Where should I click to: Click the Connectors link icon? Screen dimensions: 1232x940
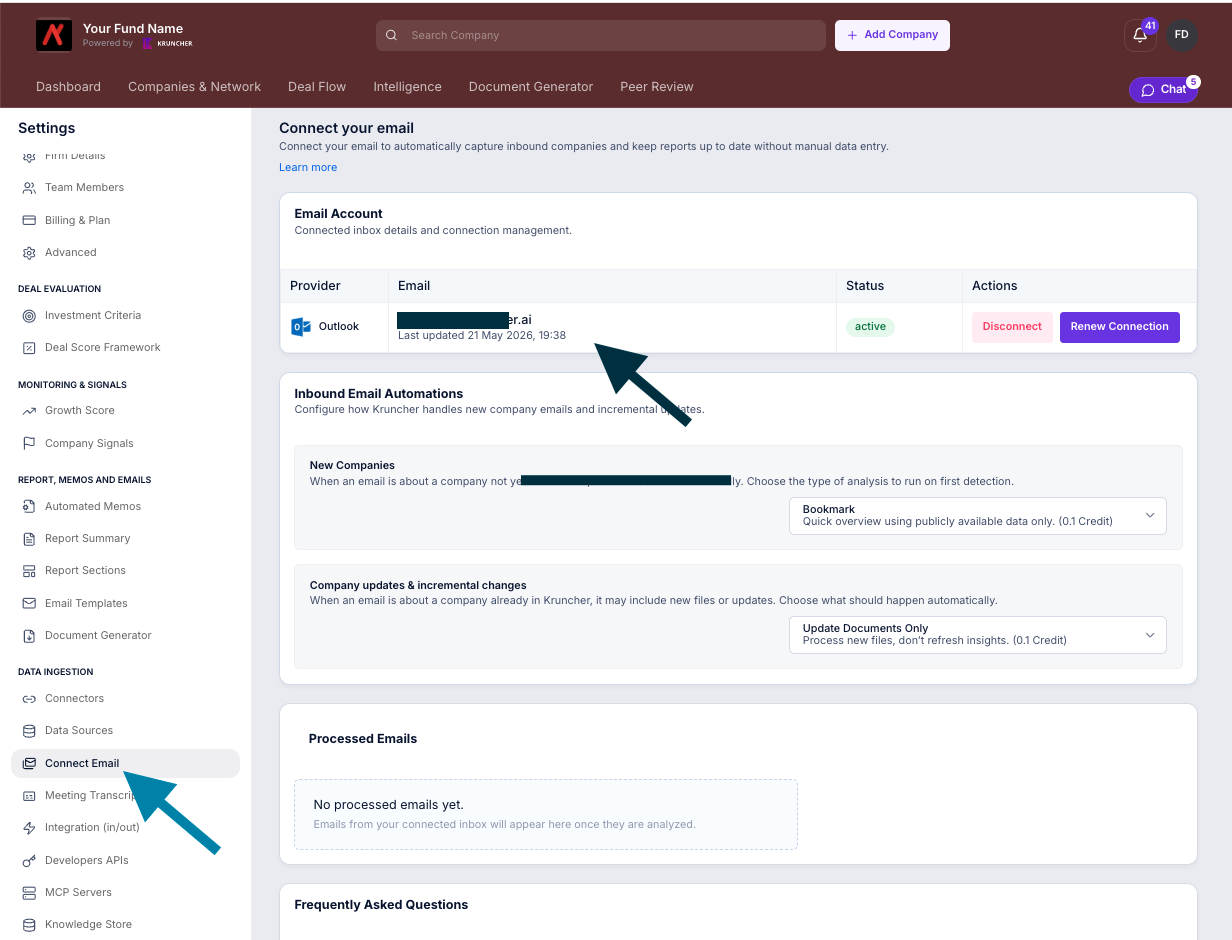(x=29, y=699)
